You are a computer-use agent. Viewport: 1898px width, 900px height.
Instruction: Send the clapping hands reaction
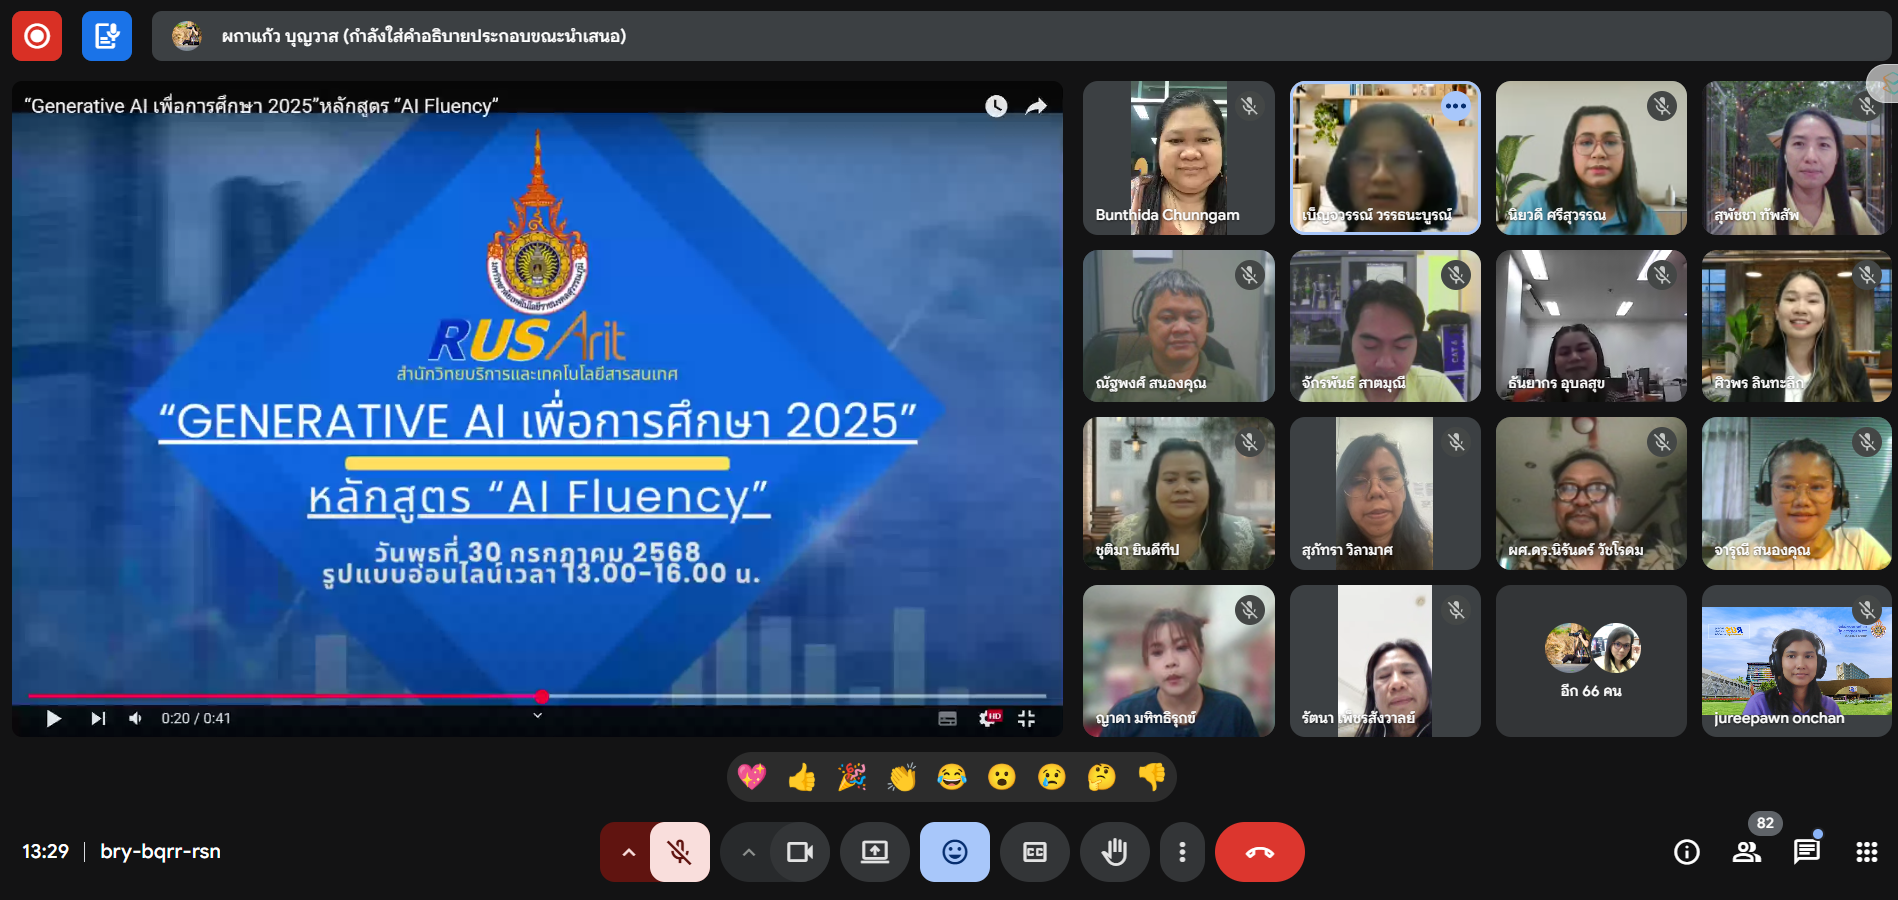902,777
